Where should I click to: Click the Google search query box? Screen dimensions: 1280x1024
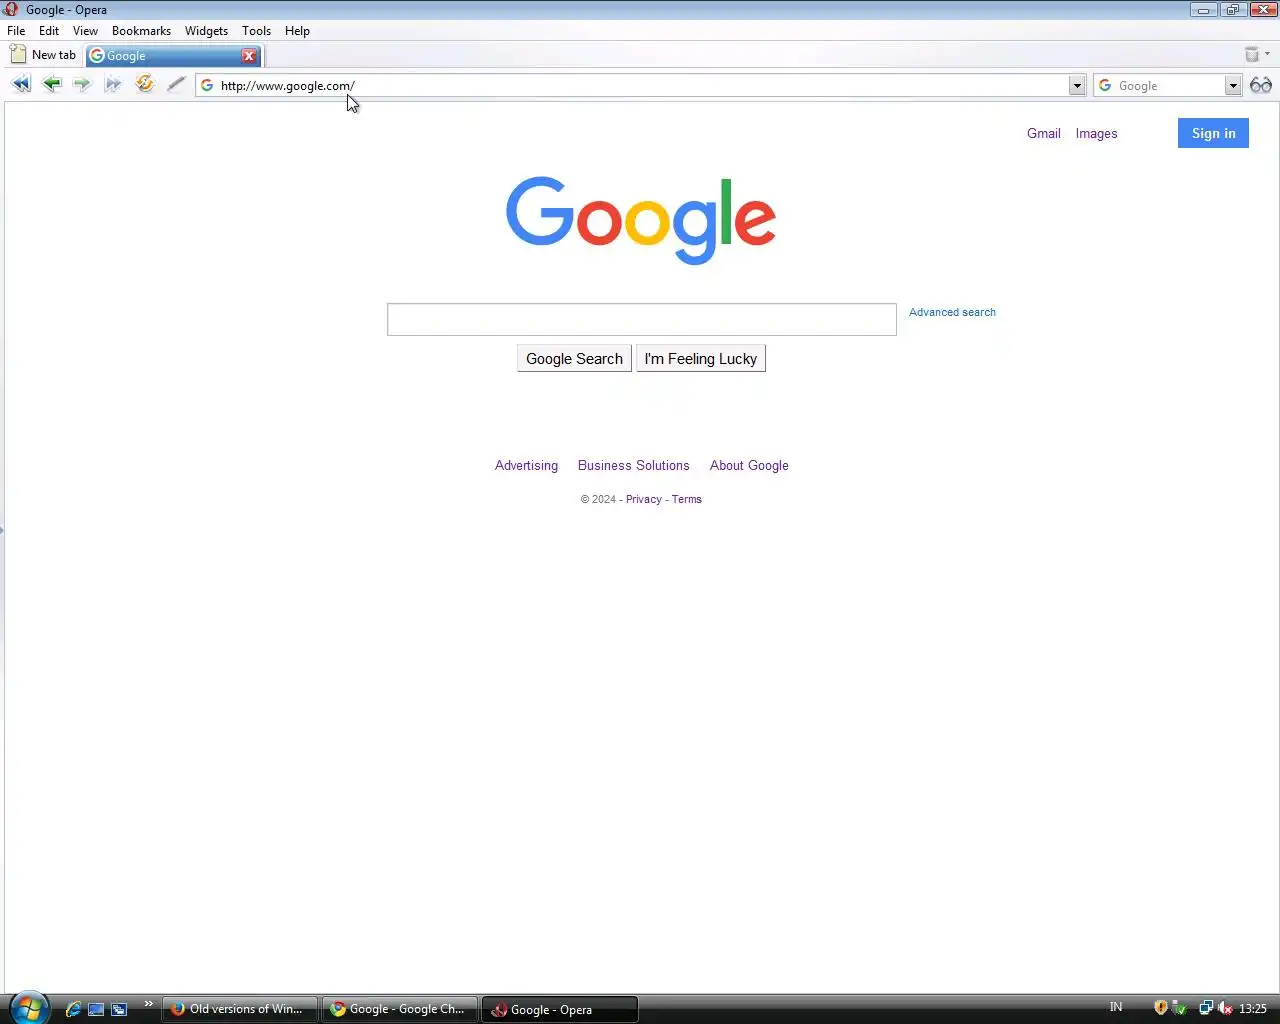click(641, 319)
